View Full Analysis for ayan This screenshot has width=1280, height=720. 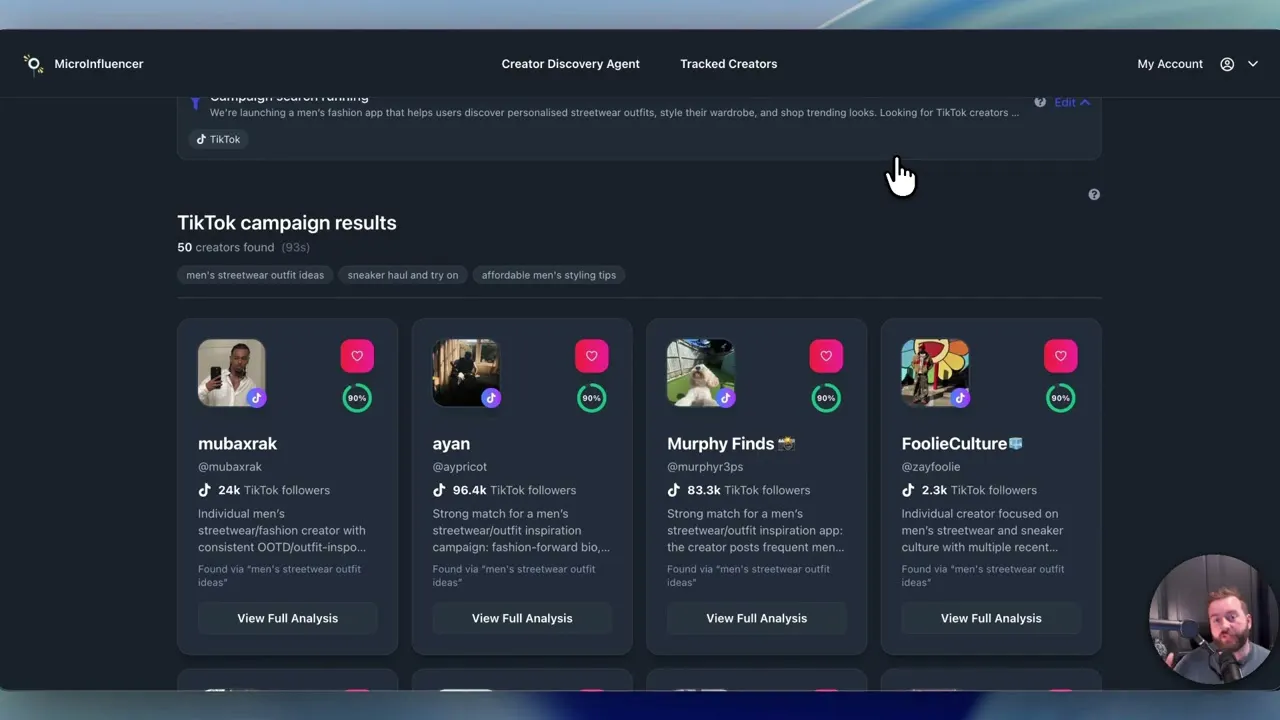tap(522, 618)
